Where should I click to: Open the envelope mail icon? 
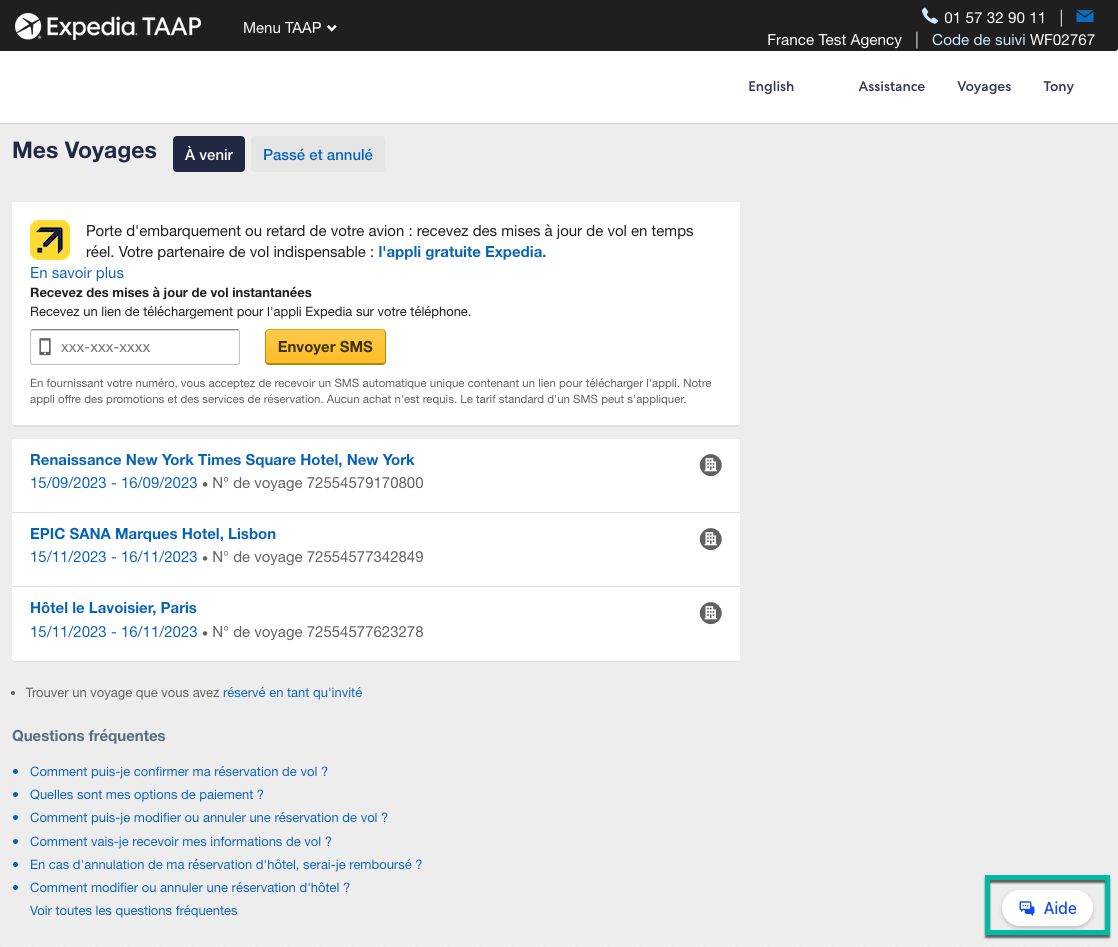[1084, 16]
